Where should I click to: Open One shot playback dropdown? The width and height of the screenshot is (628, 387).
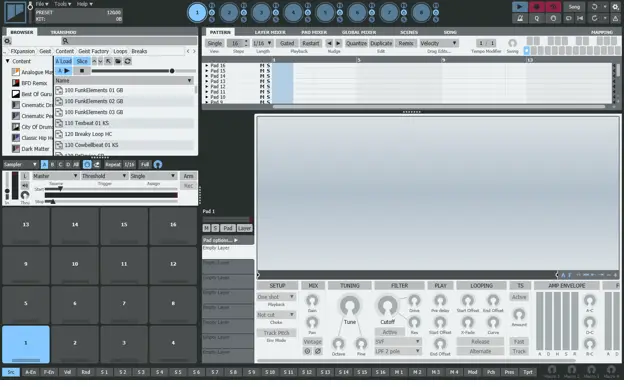click(276, 297)
